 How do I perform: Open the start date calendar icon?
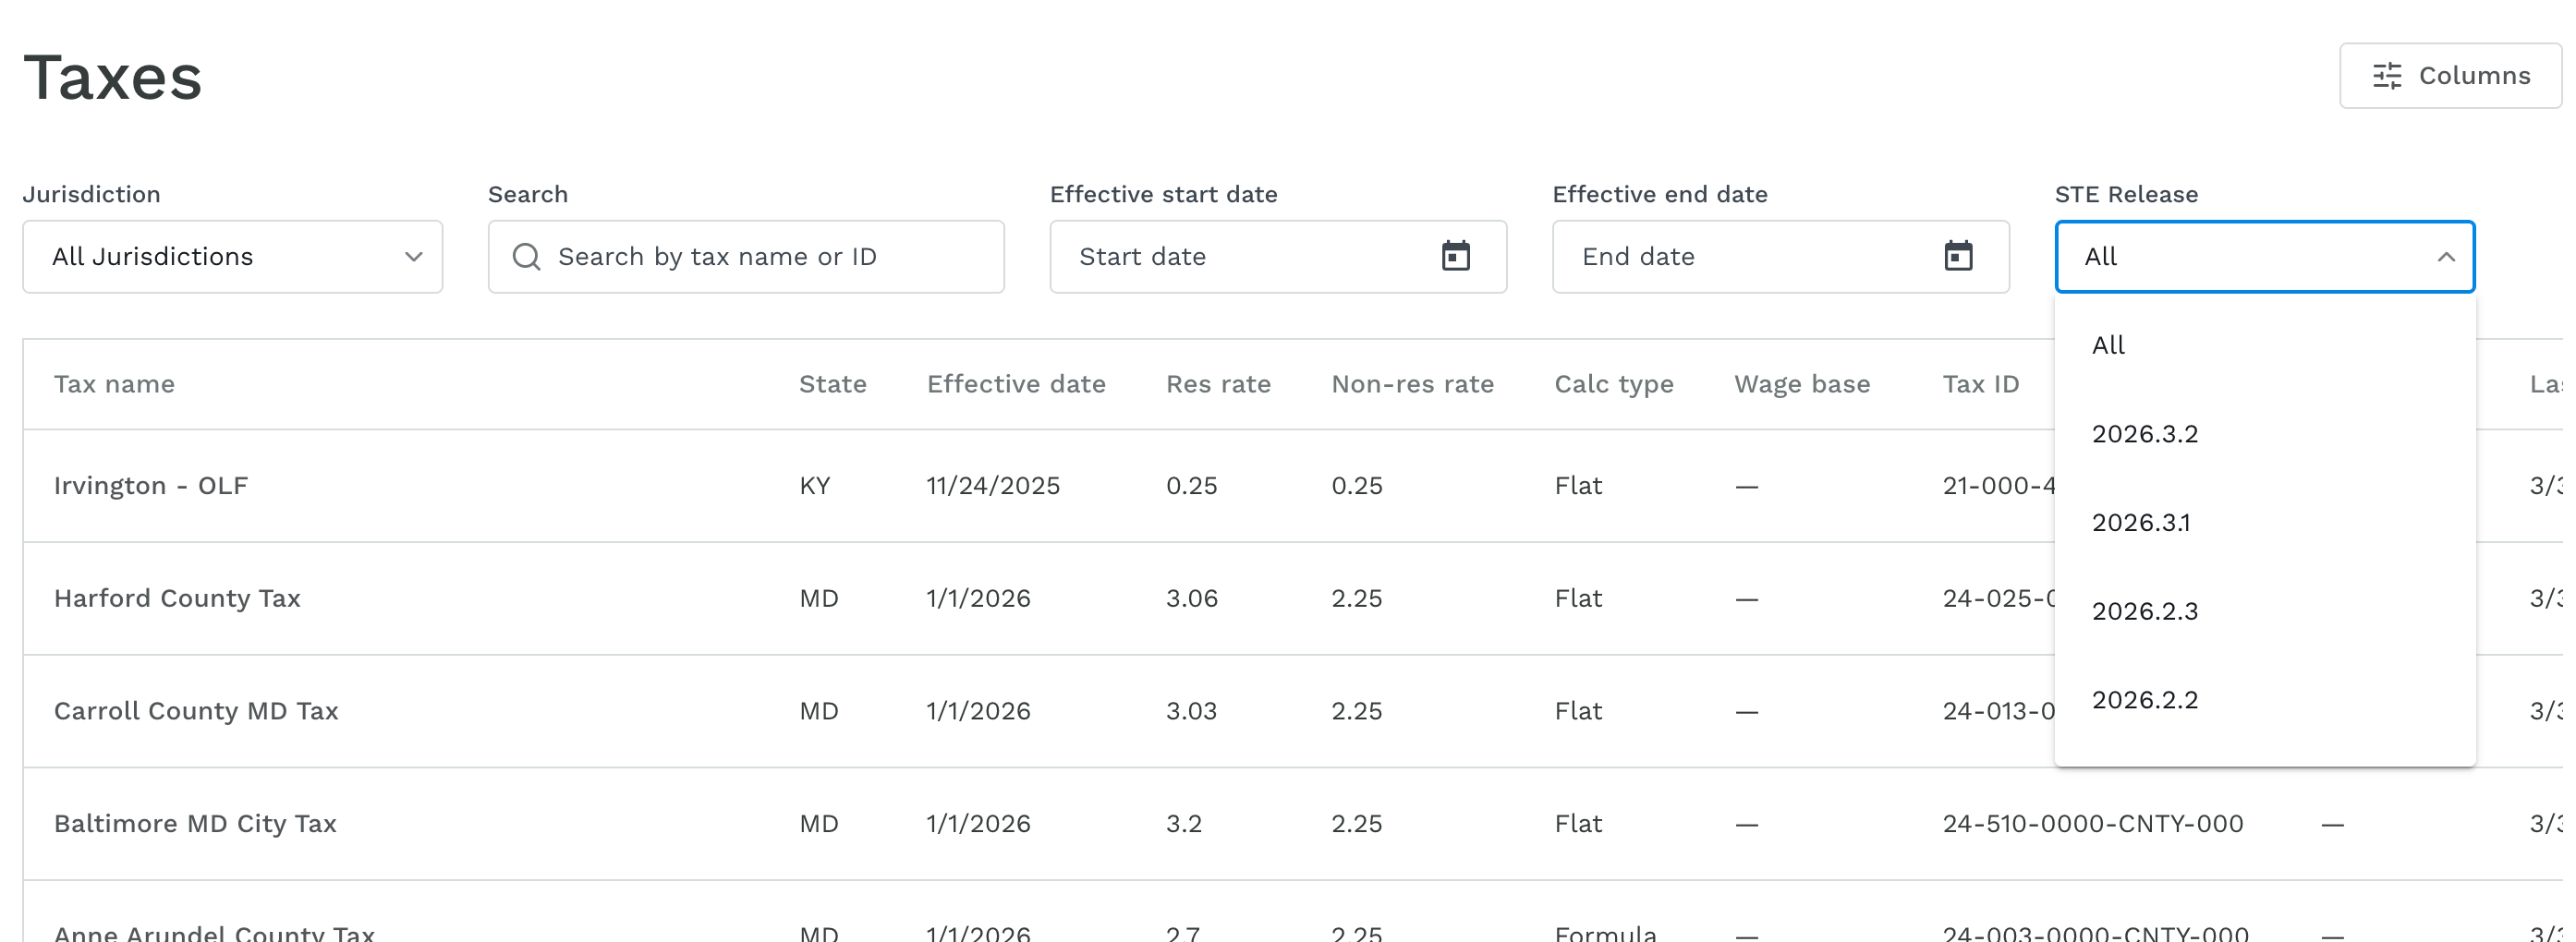pos(1455,256)
